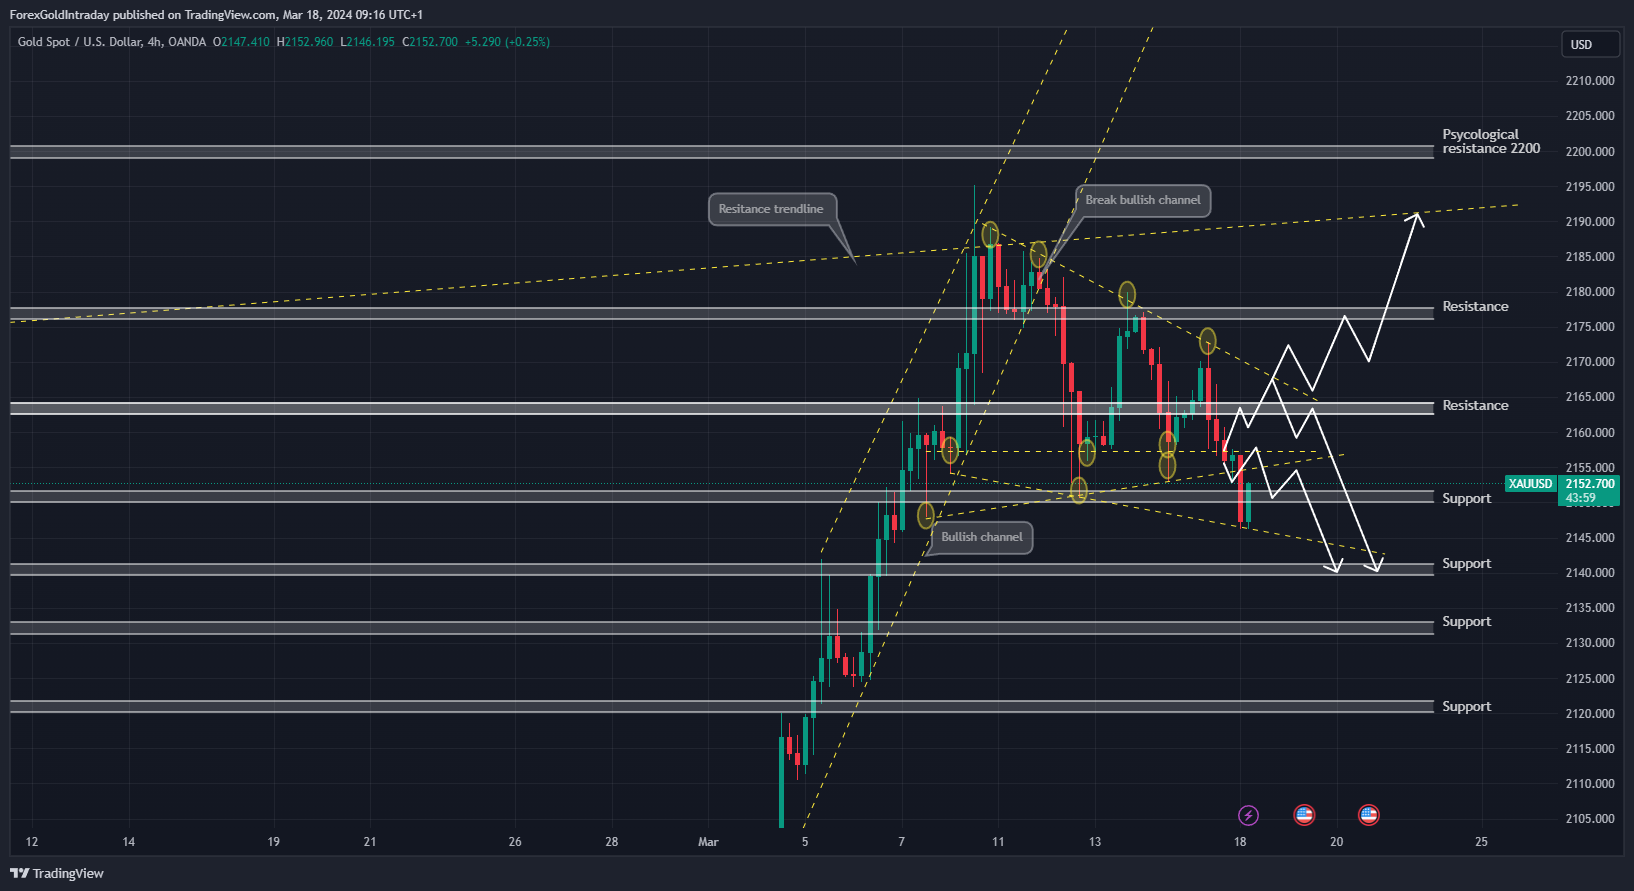This screenshot has height=891, width=1634.
Task: Click the Support label near 2132
Action: (1466, 622)
